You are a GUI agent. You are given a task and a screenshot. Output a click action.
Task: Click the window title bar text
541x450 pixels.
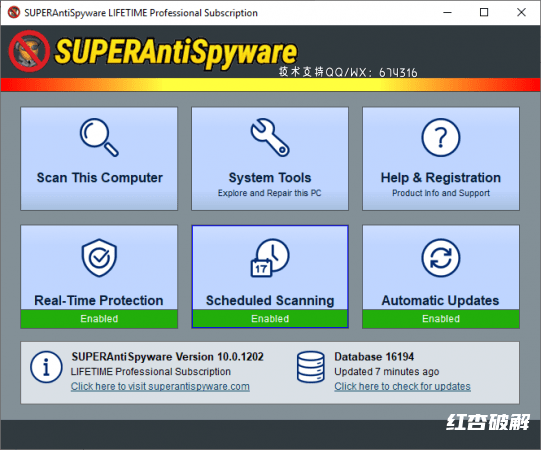tap(141, 13)
